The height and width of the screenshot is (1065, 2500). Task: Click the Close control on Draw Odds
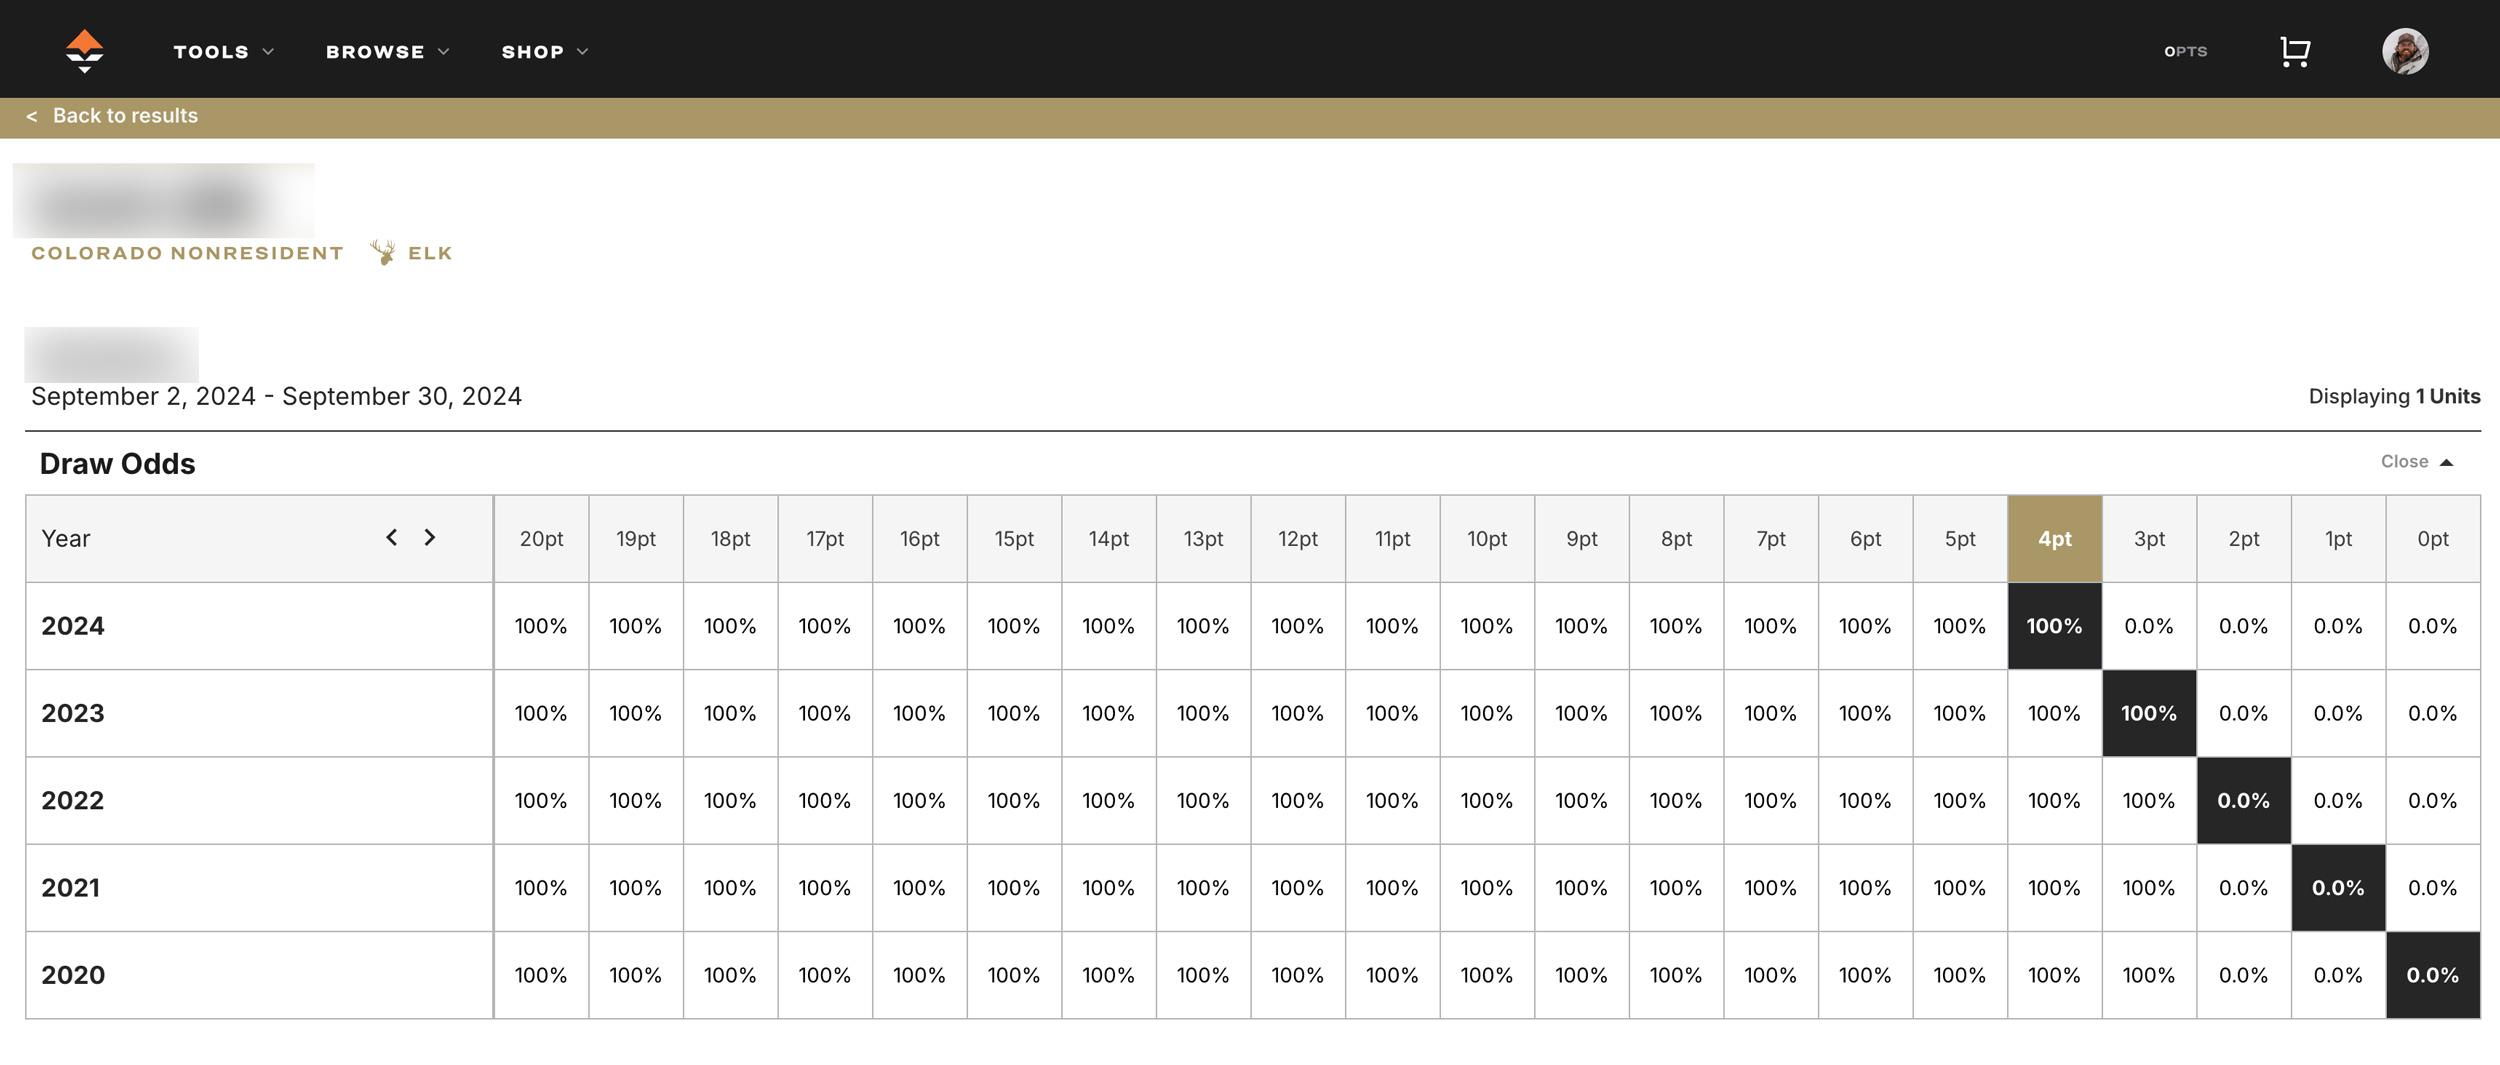(2404, 461)
